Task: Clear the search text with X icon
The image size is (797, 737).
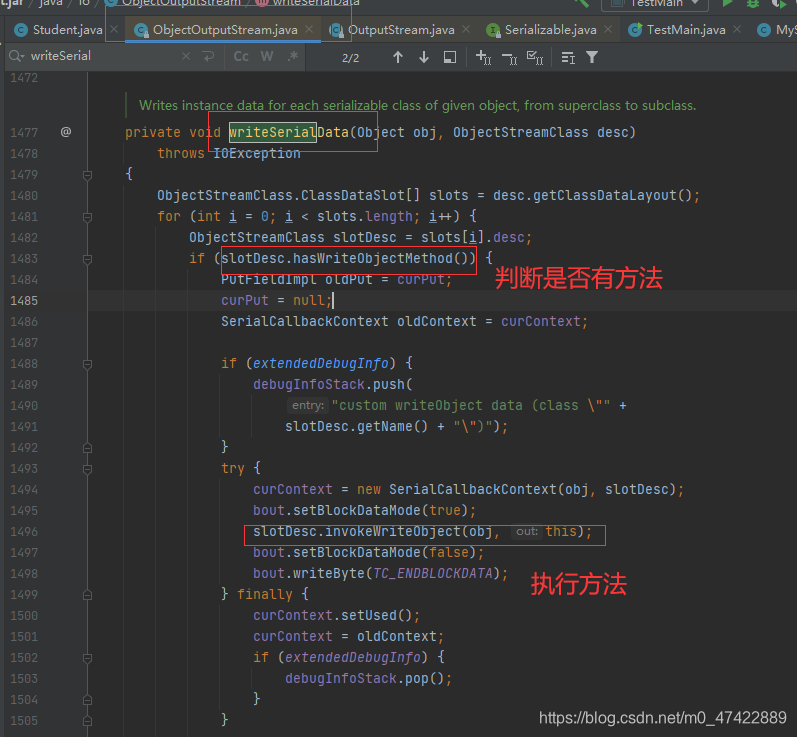Action: click(186, 56)
